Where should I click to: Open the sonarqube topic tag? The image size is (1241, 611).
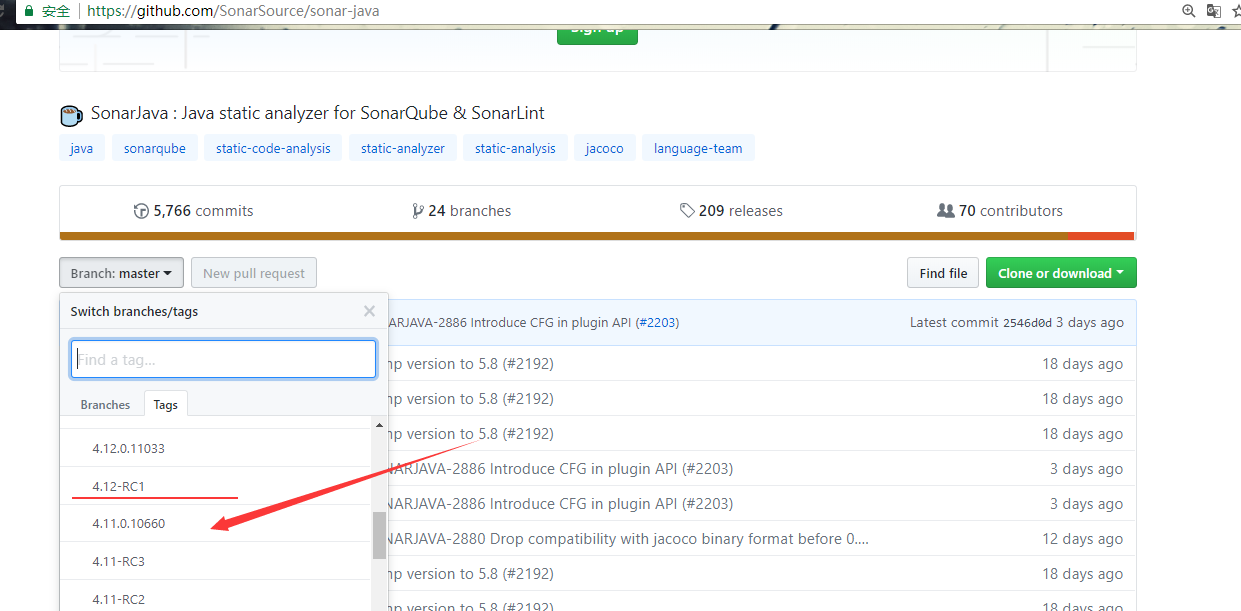tap(155, 148)
